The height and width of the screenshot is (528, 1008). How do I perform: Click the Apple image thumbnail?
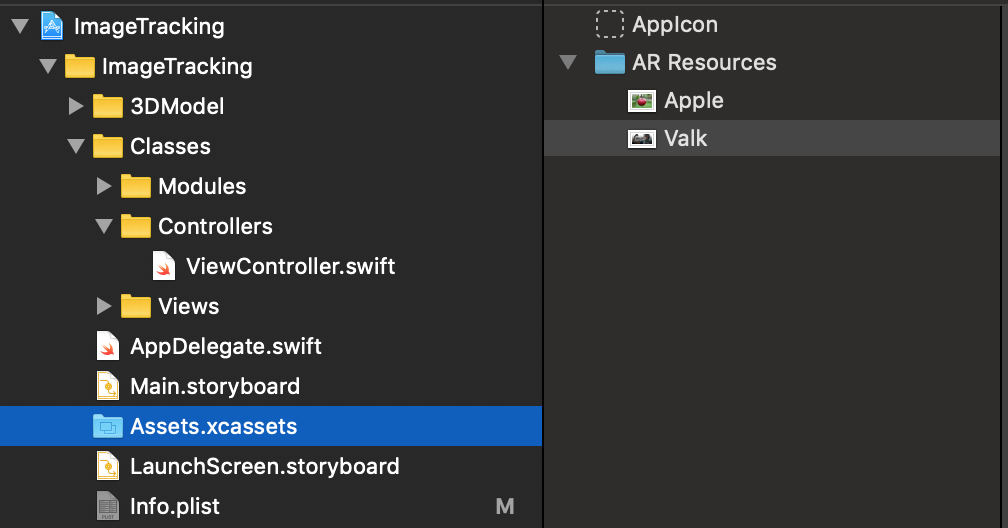pyautogui.click(x=641, y=100)
